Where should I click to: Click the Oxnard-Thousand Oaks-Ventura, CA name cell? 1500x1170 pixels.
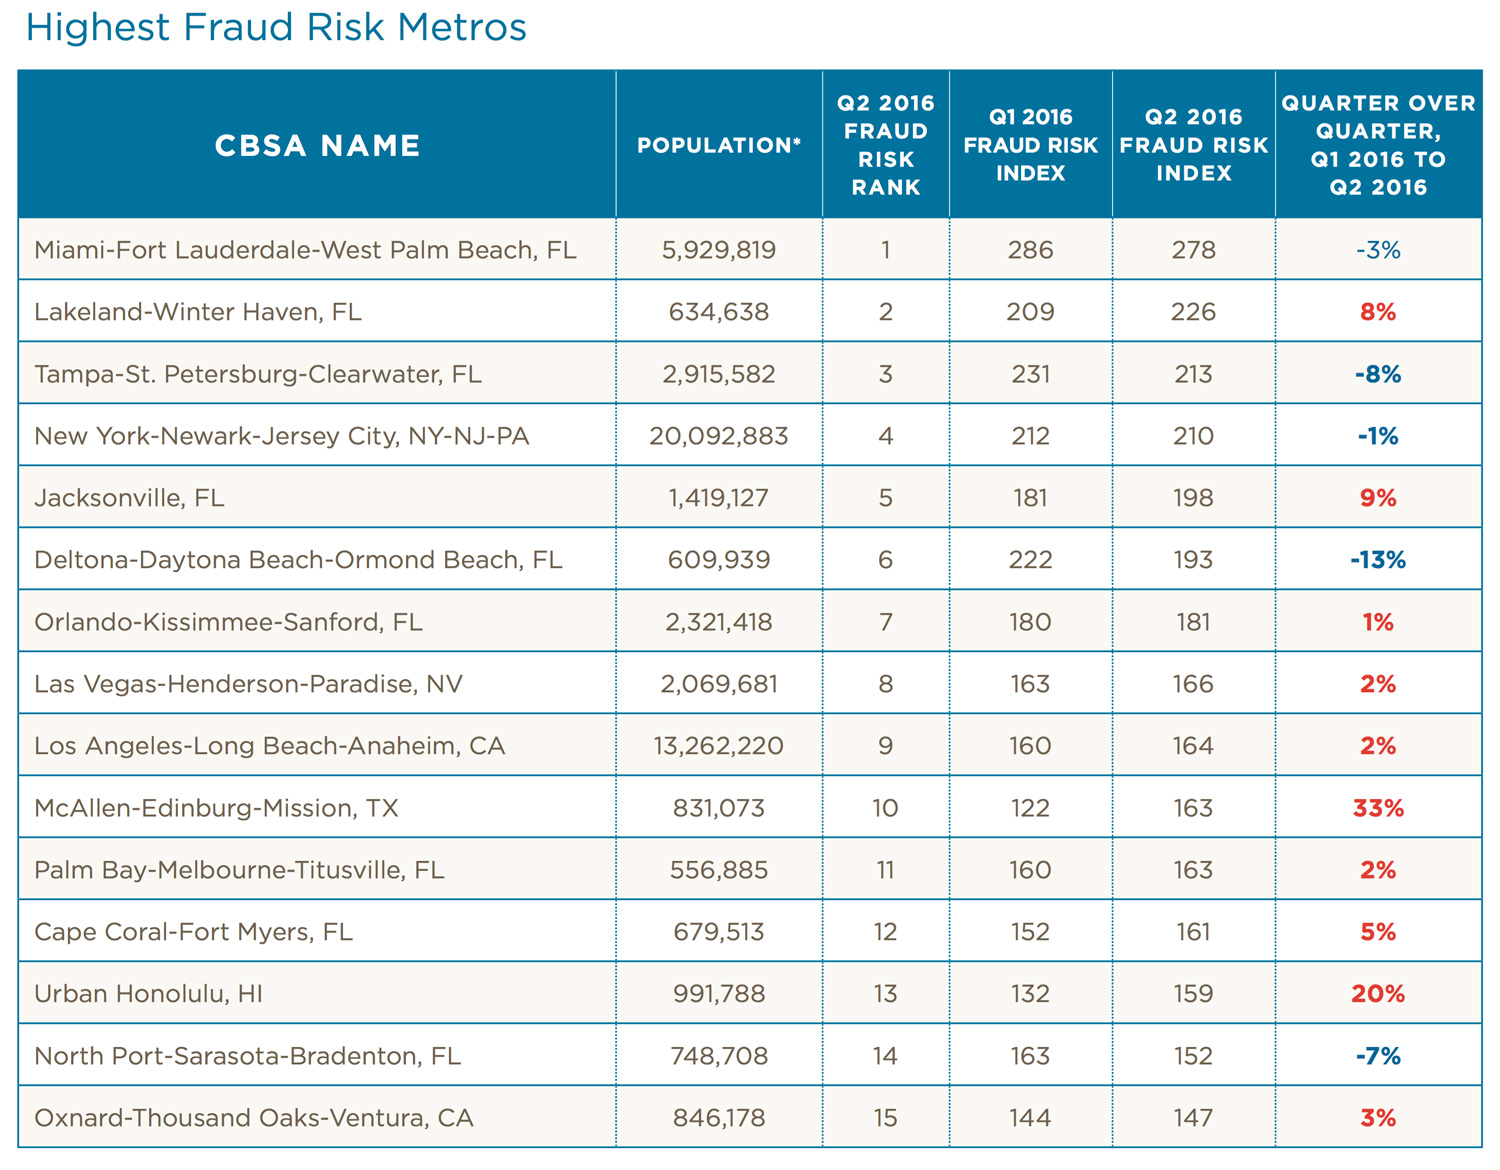pyautogui.click(x=255, y=1117)
